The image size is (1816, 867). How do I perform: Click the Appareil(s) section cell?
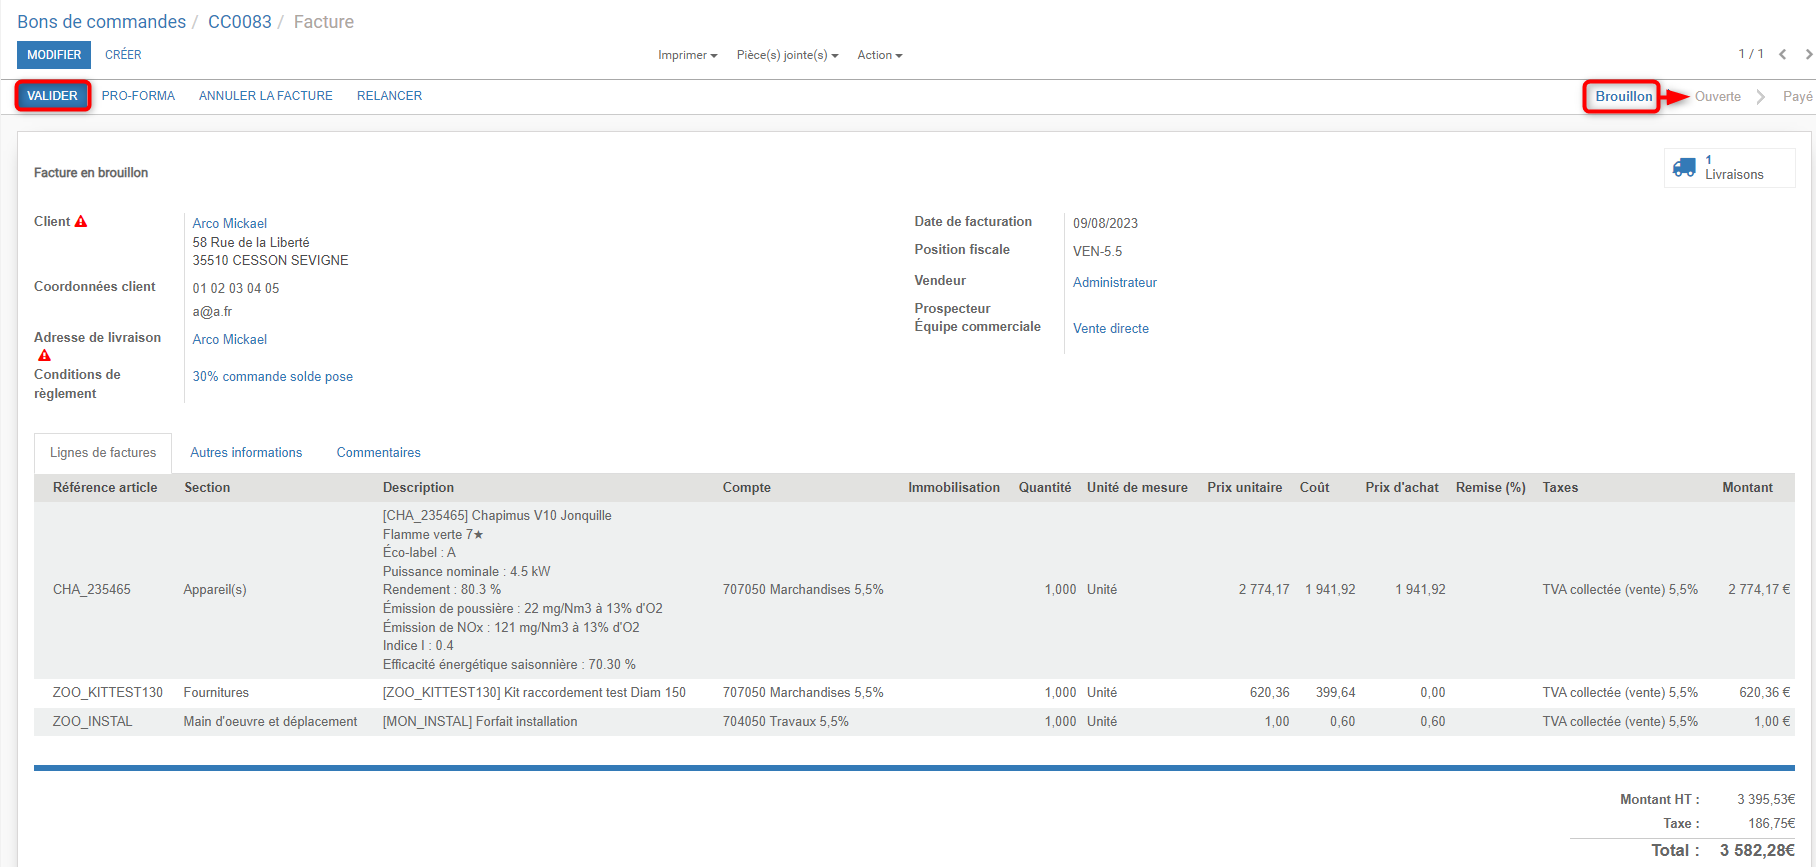click(215, 590)
